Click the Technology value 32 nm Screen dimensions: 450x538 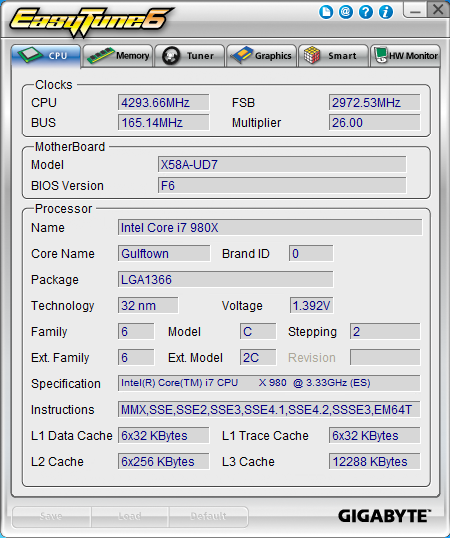[148, 305]
